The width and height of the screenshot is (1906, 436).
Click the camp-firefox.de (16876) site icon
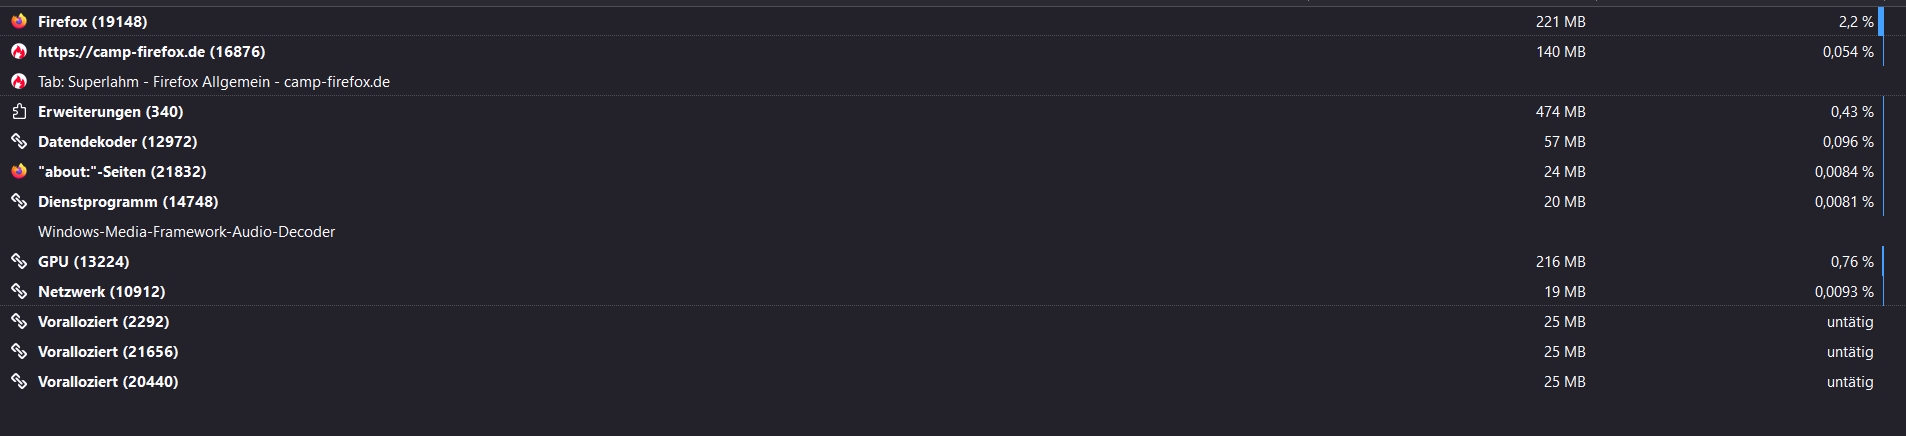click(x=18, y=51)
